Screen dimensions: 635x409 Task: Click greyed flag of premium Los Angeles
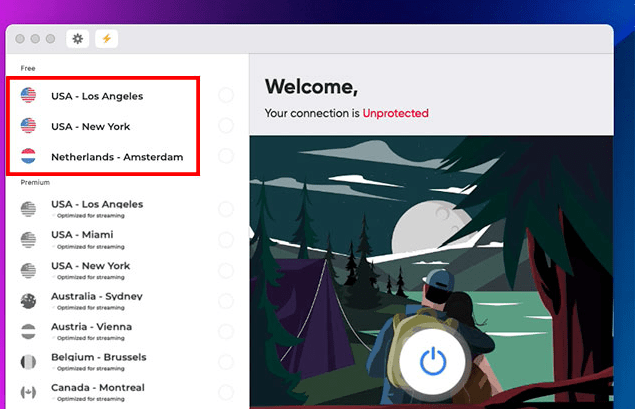pyautogui.click(x=28, y=209)
